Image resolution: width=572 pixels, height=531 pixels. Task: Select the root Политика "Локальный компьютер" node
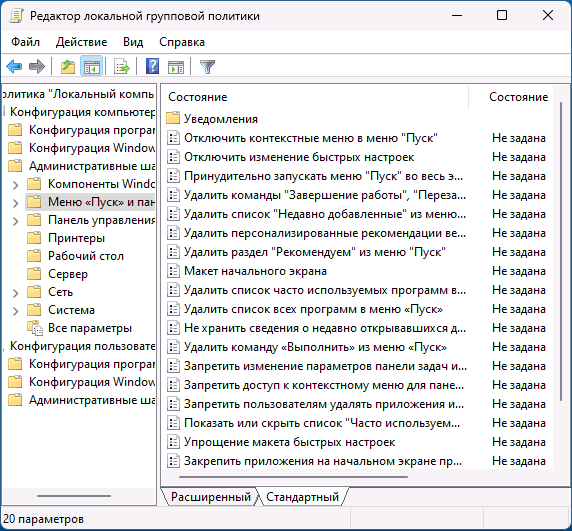(78, 94)
